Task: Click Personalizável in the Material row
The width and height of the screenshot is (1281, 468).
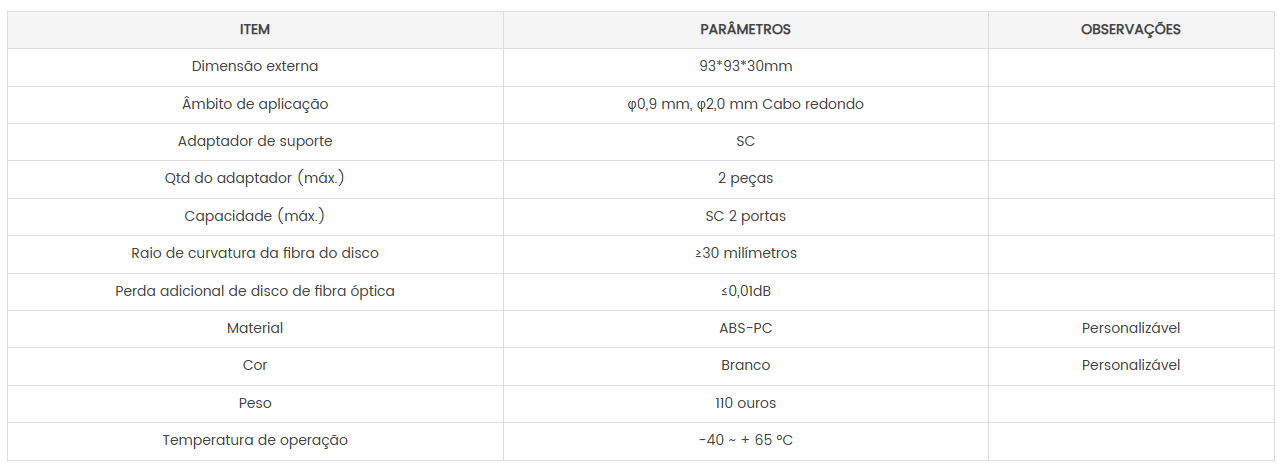Action: click(1130, 328)
